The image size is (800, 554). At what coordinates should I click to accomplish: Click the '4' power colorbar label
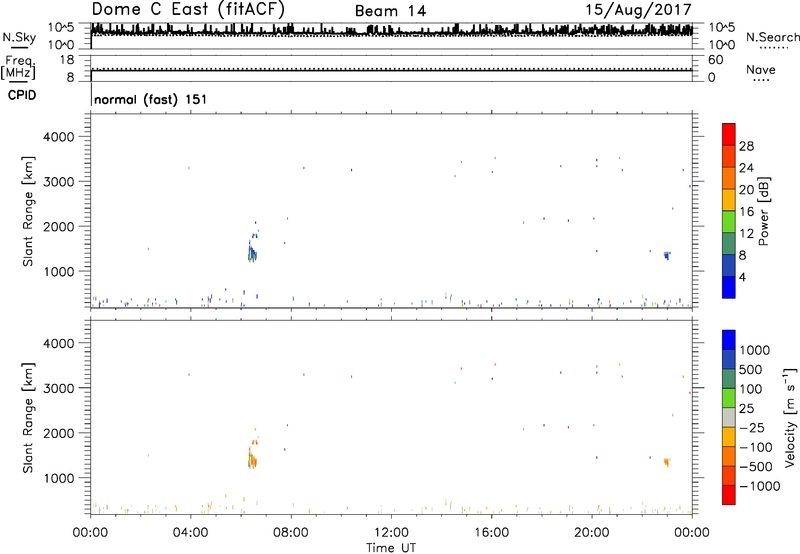[x=742, y=277]
